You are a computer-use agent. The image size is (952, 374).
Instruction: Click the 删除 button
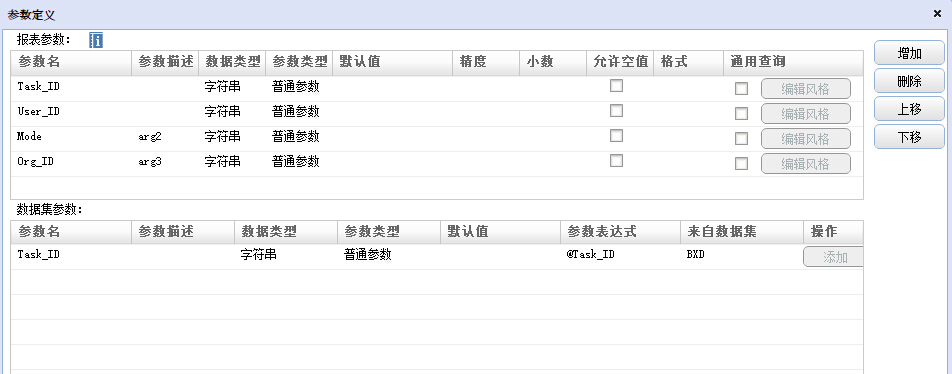[x=909, y=81]
